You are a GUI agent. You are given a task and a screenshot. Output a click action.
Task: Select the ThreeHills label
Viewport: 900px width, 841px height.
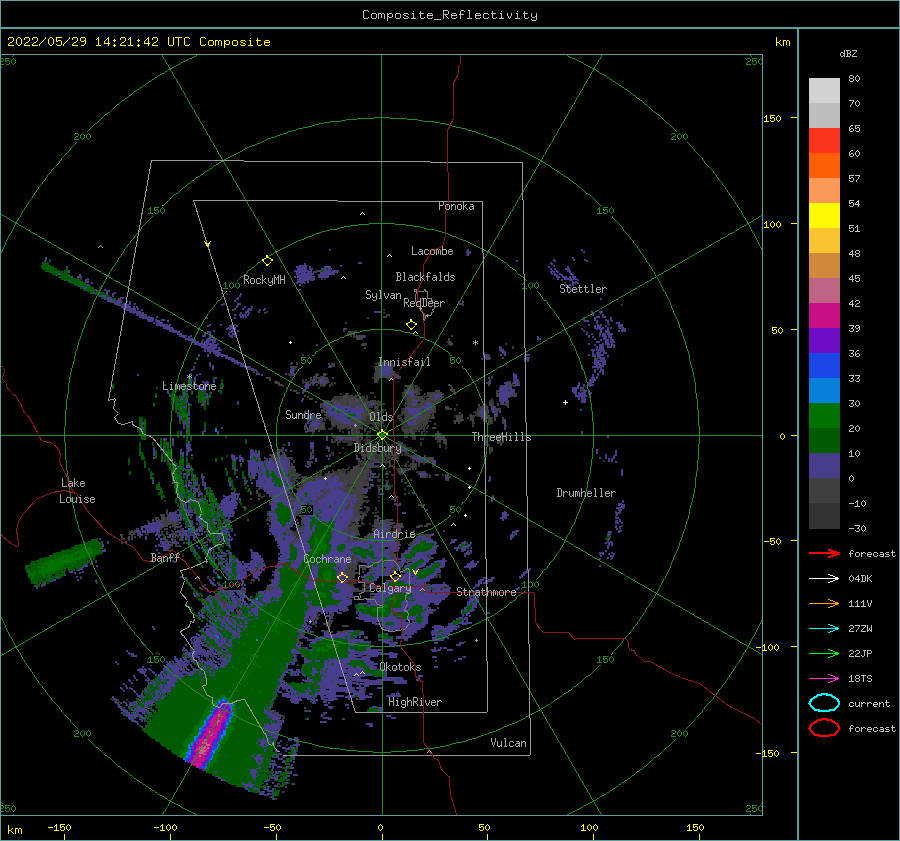(502, 437)
